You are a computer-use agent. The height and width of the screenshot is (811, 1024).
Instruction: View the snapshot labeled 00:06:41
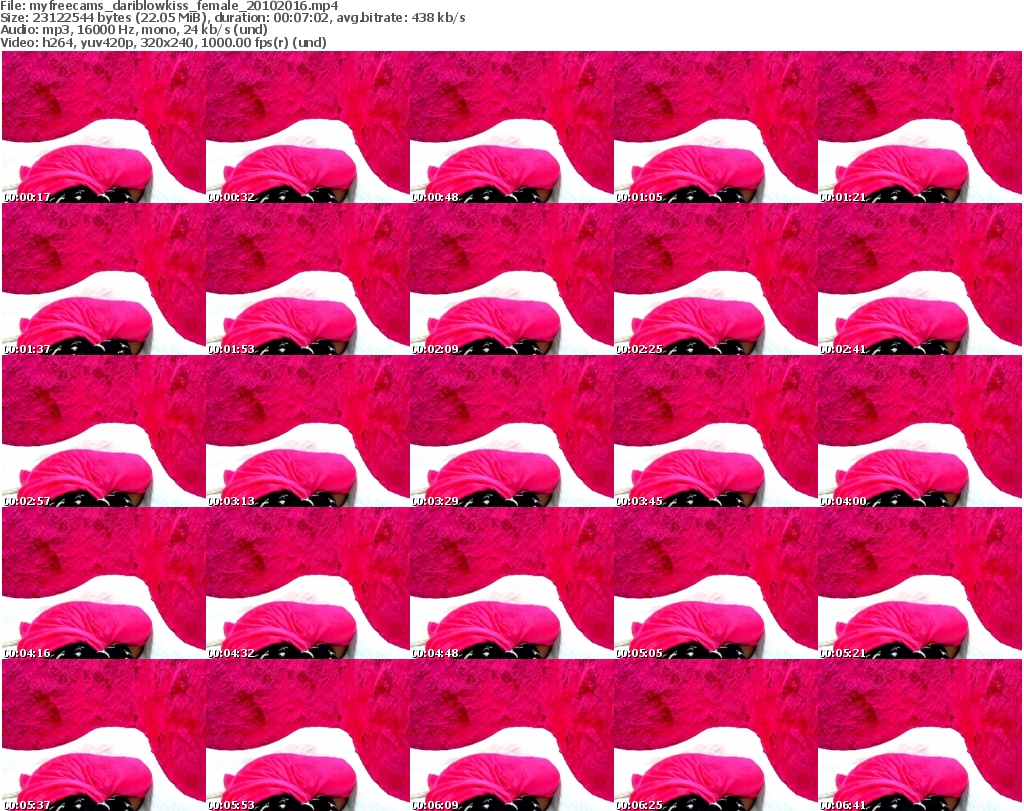920,735
